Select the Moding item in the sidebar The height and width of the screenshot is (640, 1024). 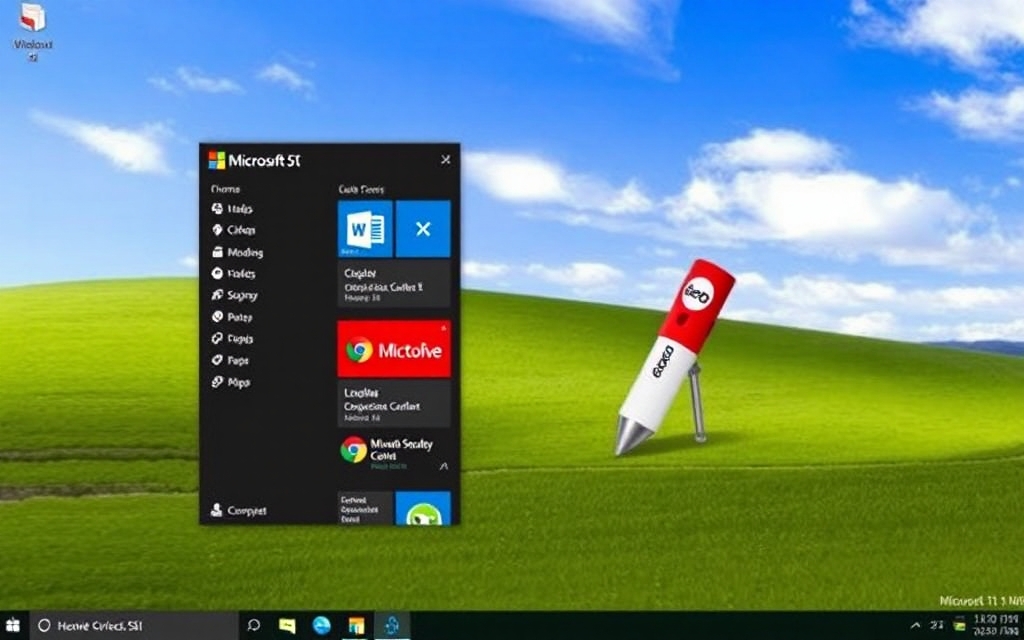[238, 252]
